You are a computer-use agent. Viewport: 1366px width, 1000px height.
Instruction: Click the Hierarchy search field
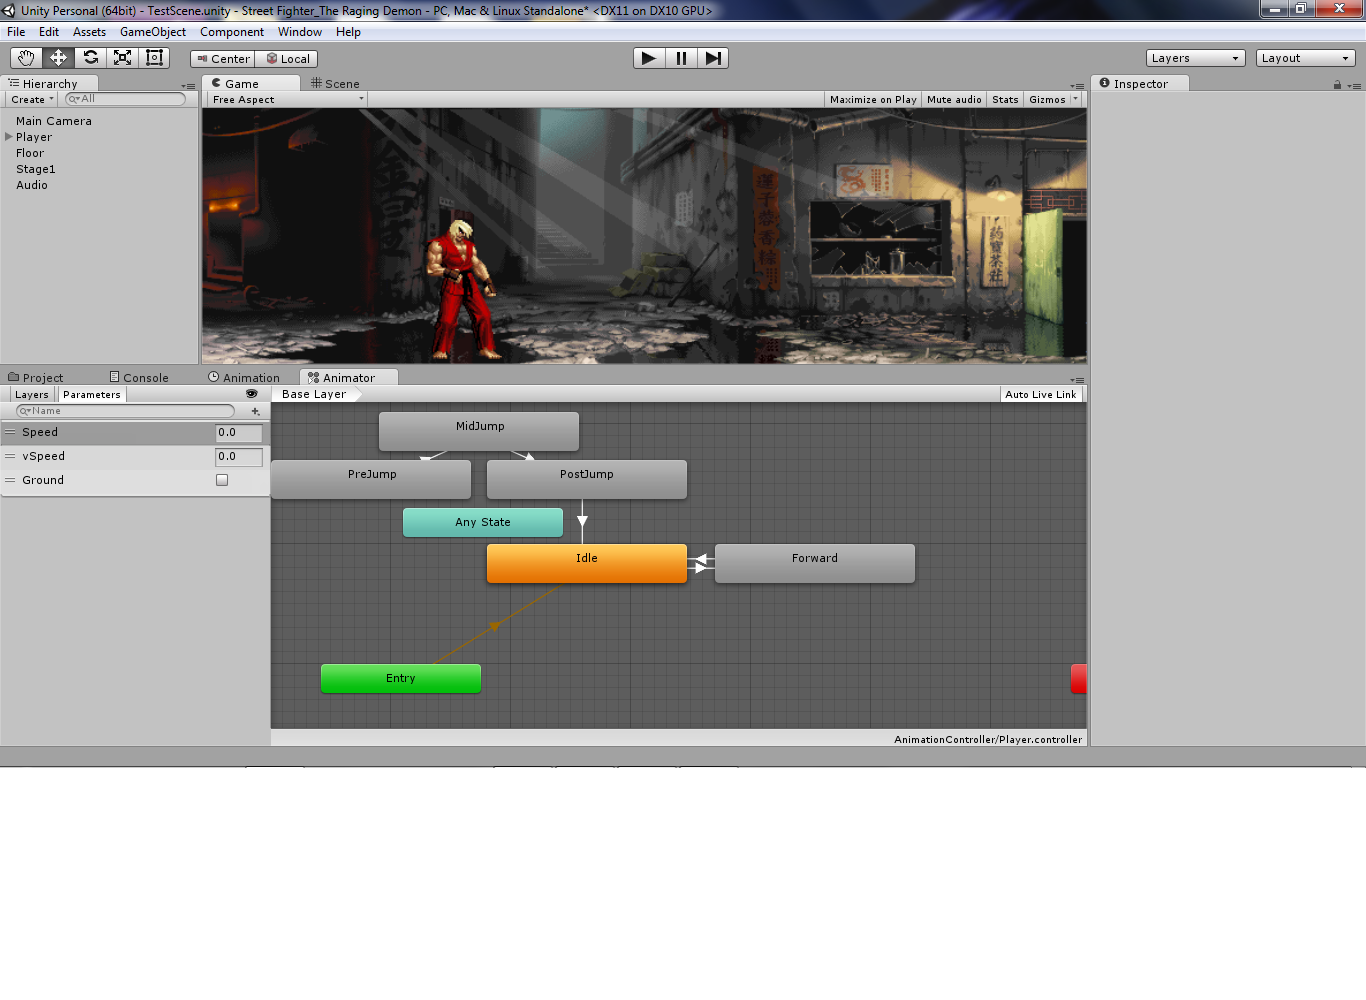click(126, 99)
